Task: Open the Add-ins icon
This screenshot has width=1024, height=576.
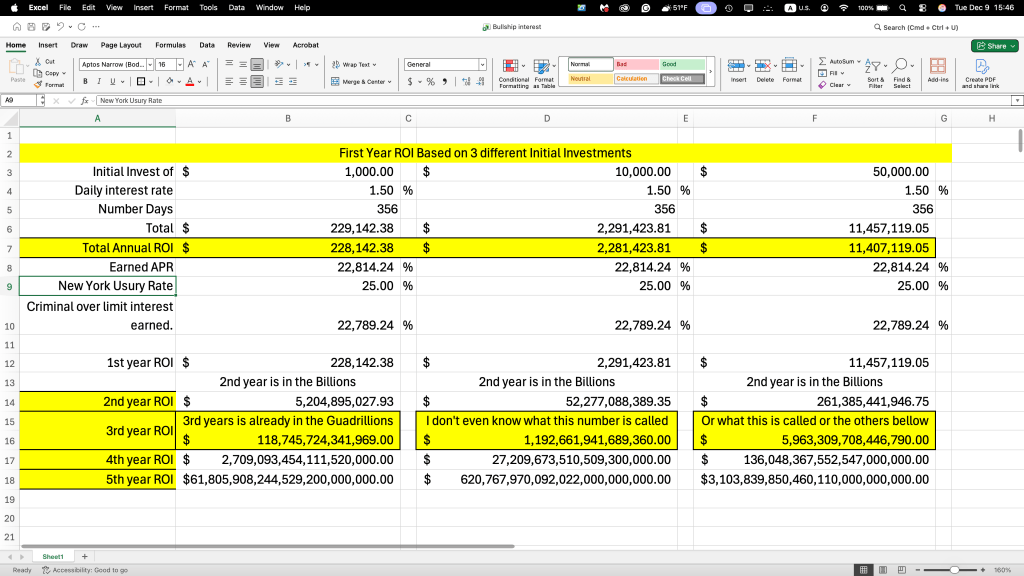Action: 938,70
